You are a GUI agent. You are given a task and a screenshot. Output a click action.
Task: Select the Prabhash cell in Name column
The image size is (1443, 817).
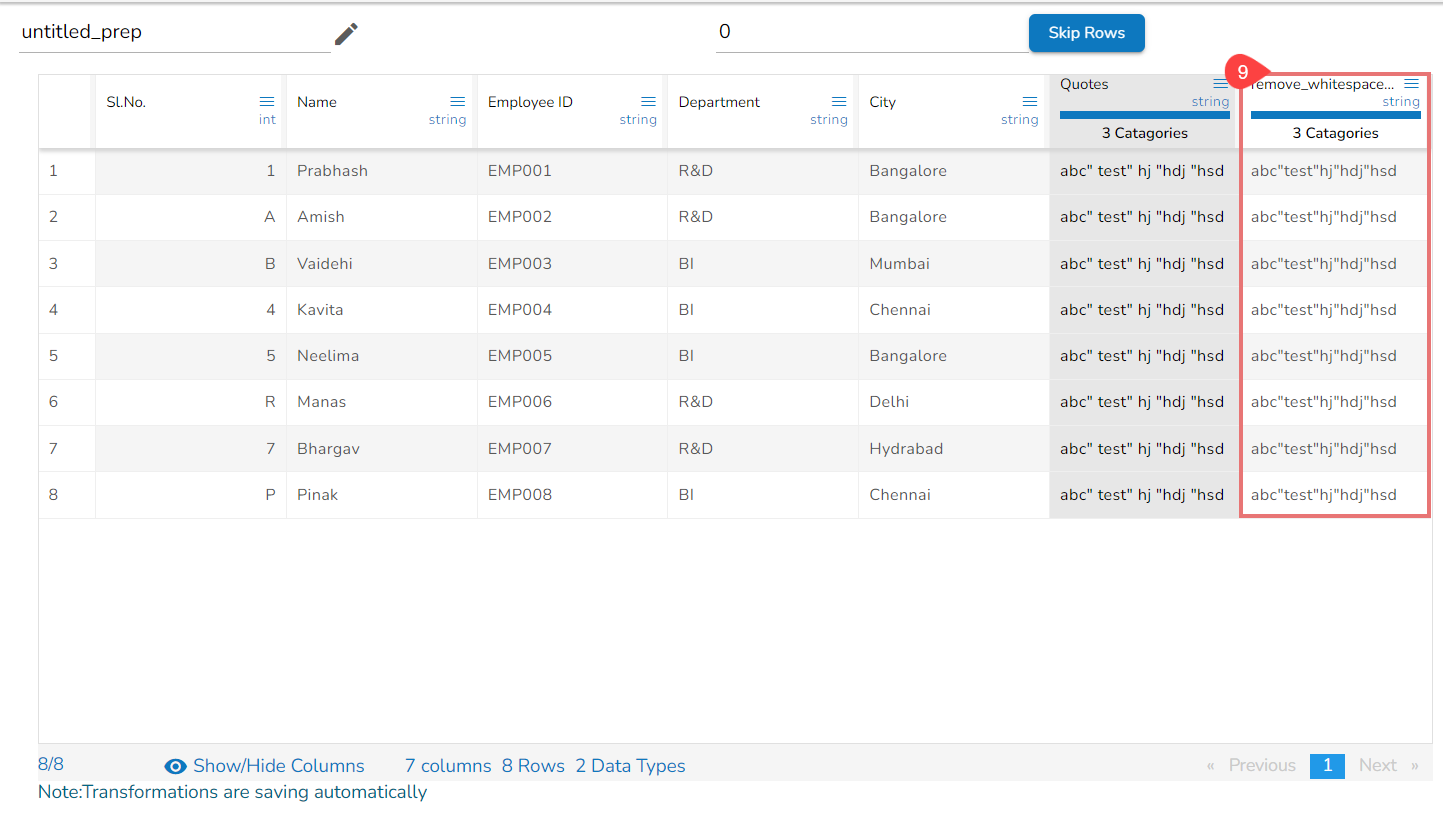[333, 171]
